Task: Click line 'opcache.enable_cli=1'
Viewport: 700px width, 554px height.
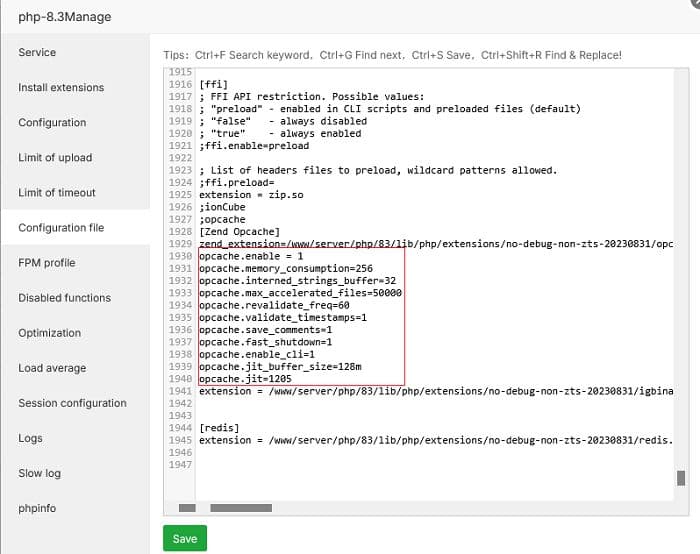Action: click(257, 354)
